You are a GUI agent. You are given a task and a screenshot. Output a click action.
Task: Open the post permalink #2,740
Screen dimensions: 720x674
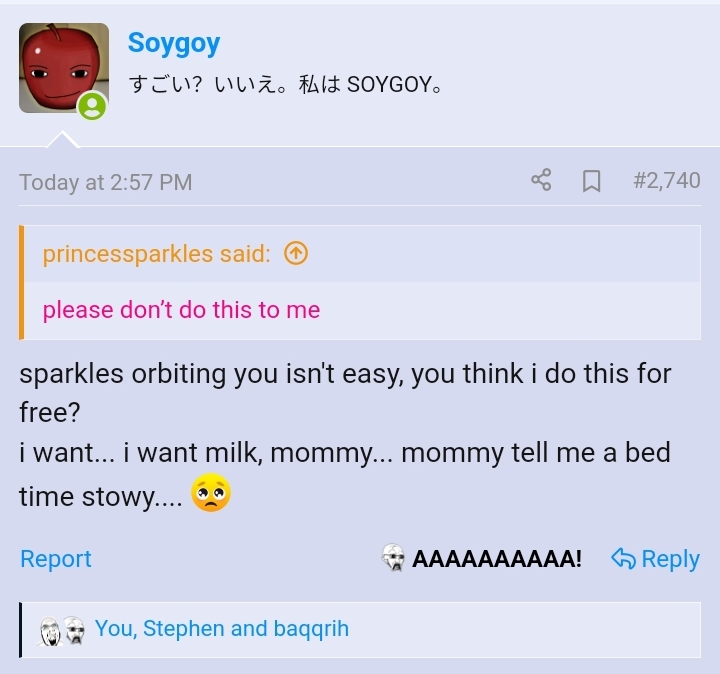tap(666, 181)
